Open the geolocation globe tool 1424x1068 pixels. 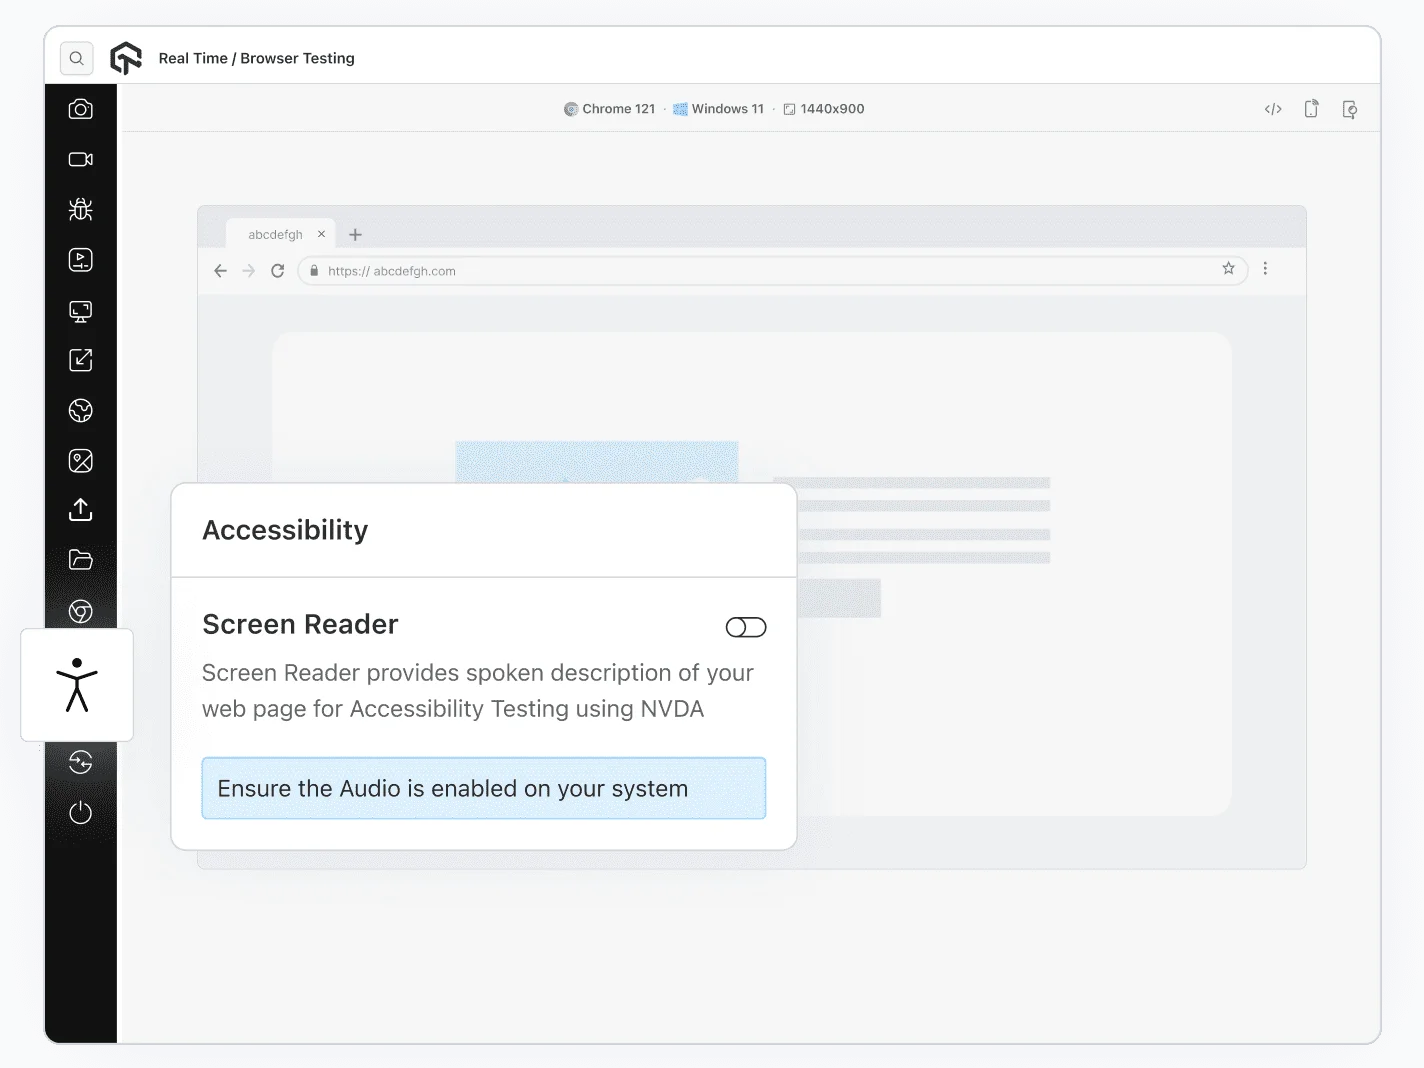click(x=80, y=410)
